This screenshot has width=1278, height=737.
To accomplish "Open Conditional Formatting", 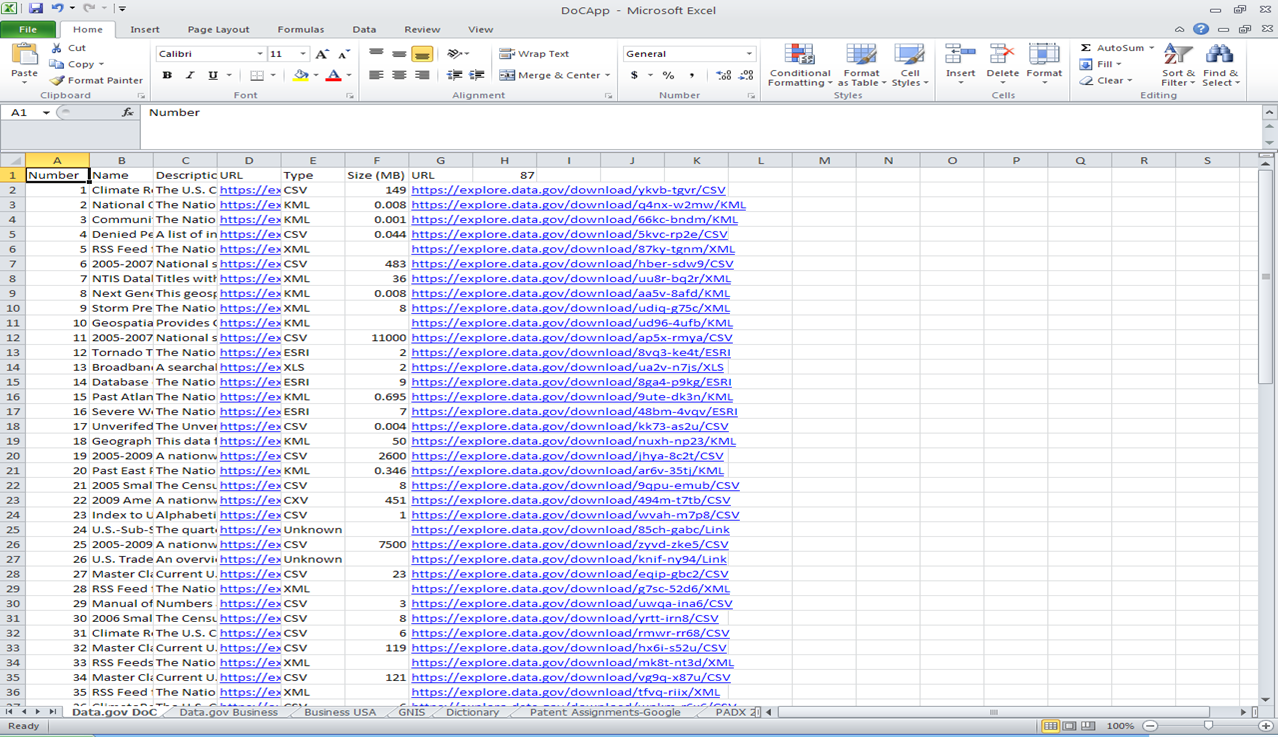I will 799,65.
